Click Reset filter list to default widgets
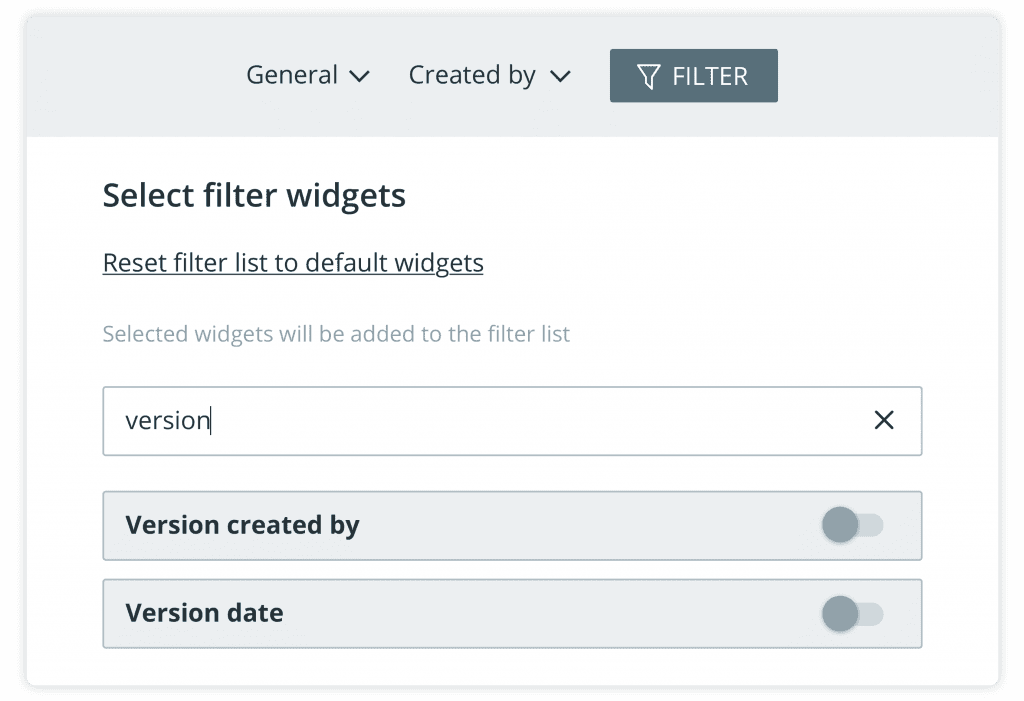Screen dimensions: 1024x701 pyautogui.click(x=293, y=263)
